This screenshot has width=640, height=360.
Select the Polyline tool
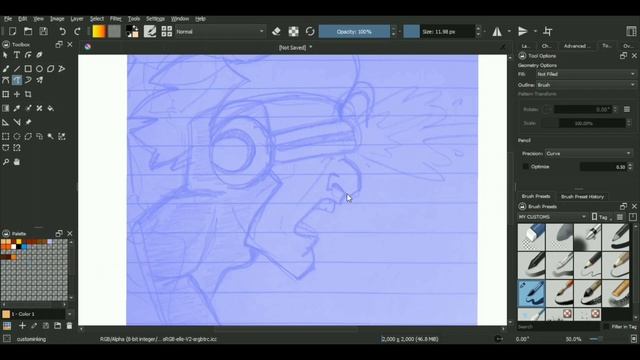62,69
